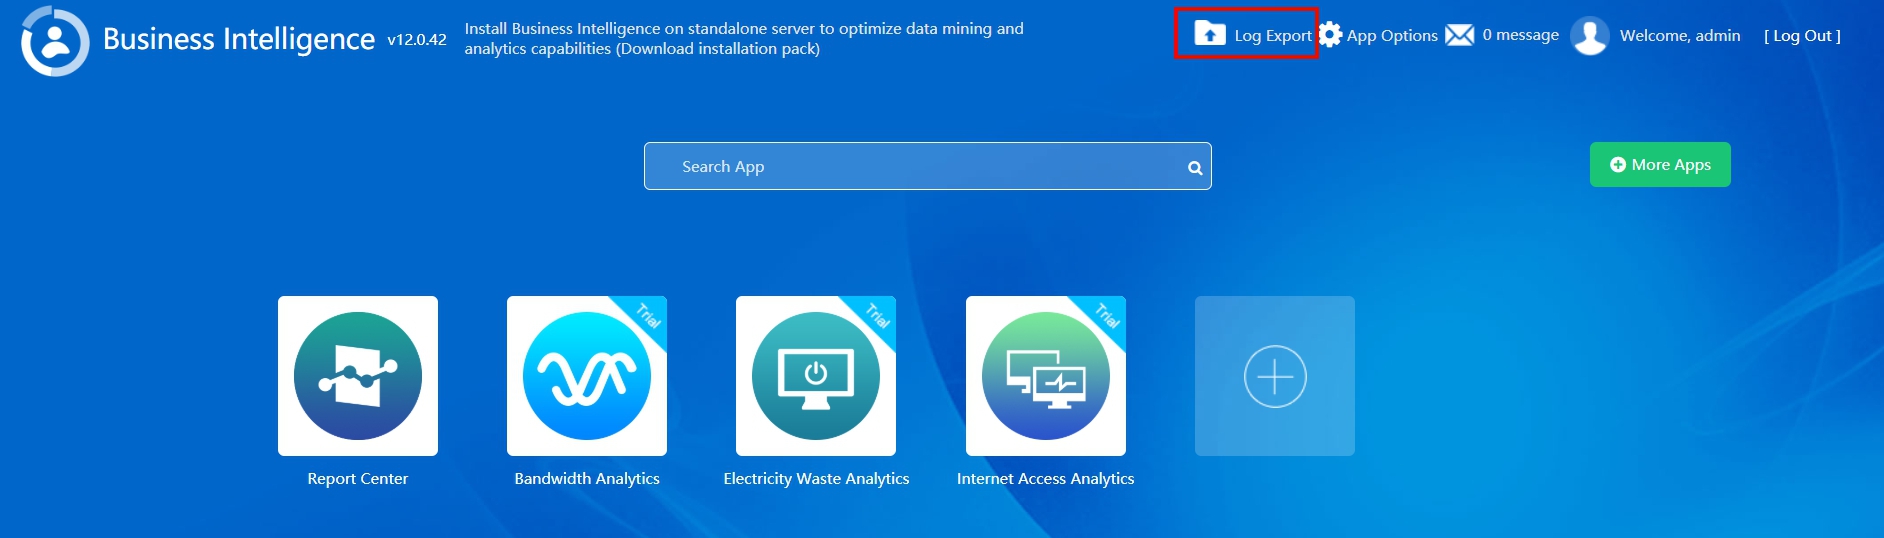The width and height of the screenshot is (1884, 538).
Task: Click the admin user avatar icon
Action: click(1590, 36)
